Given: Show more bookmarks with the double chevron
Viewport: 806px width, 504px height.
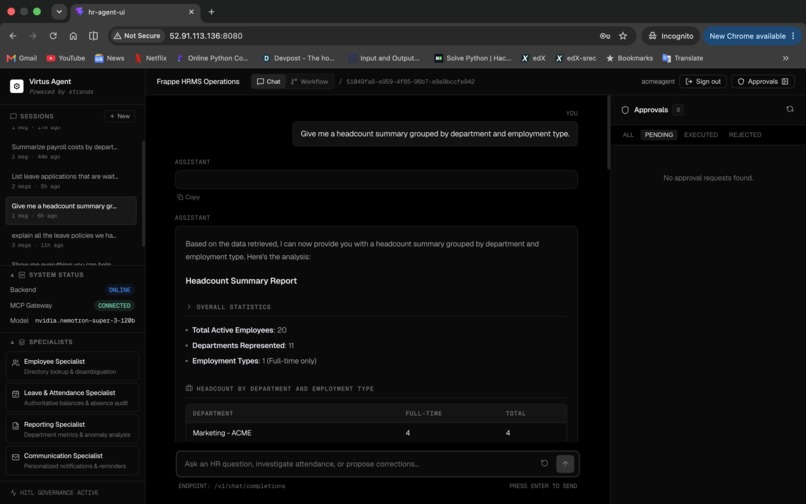Looking at the screenshot, I should coord(785,58).
